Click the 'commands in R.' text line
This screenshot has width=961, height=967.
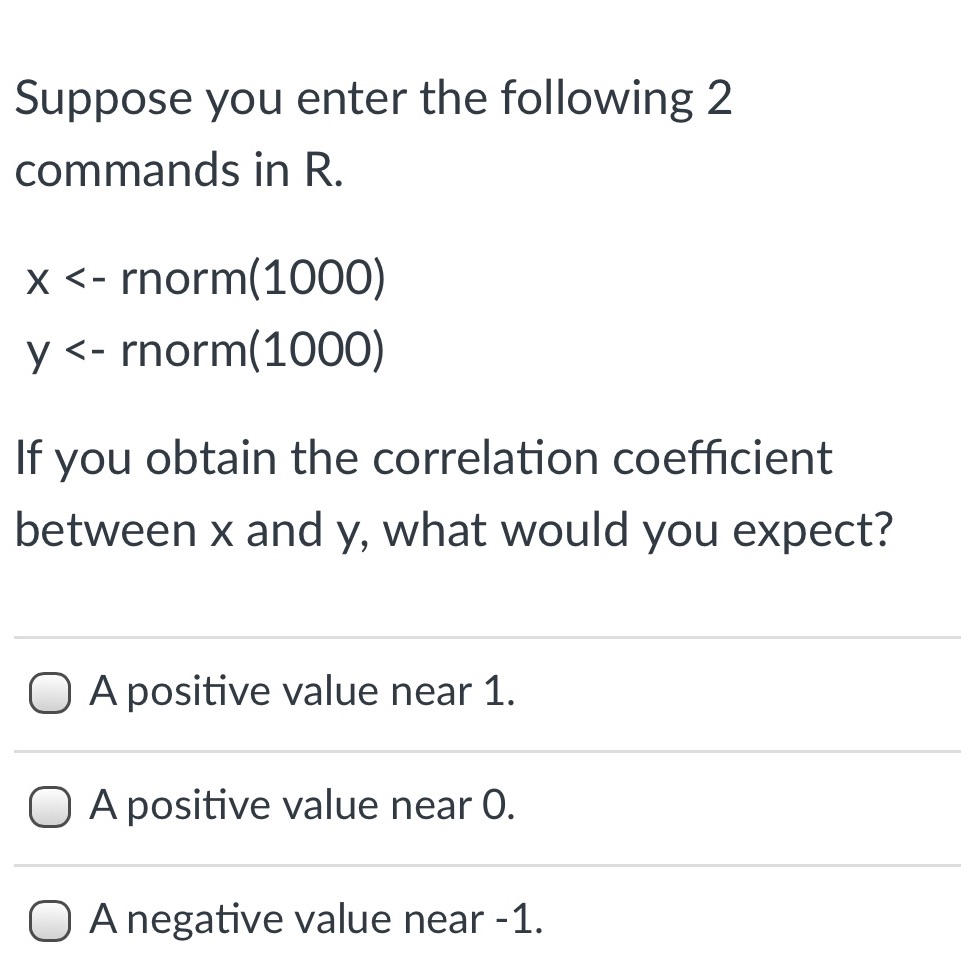[x=179, y=170]
